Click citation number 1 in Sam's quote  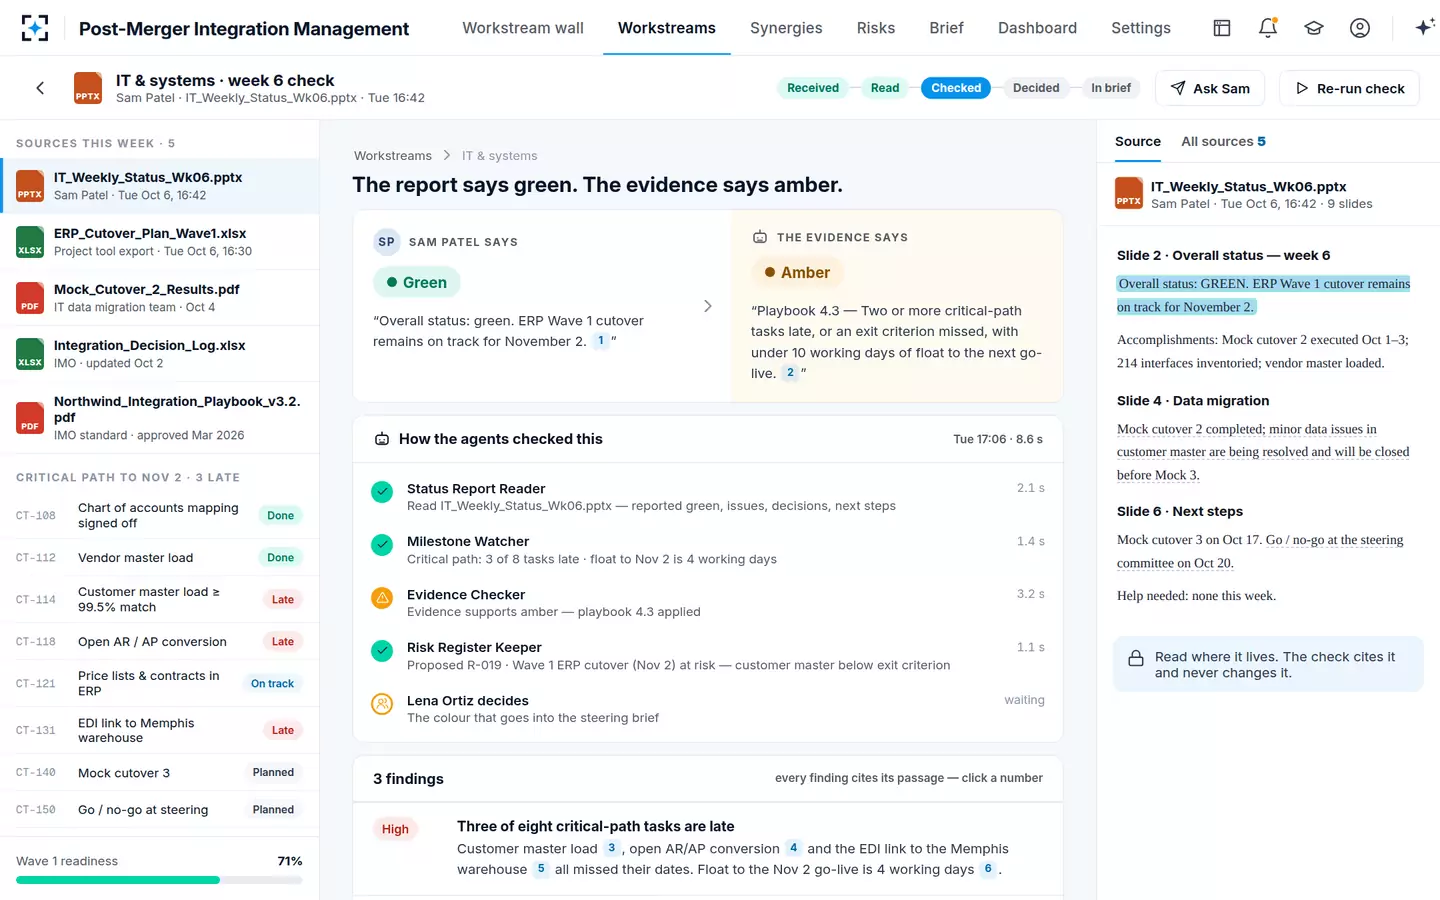coord(600,341)
